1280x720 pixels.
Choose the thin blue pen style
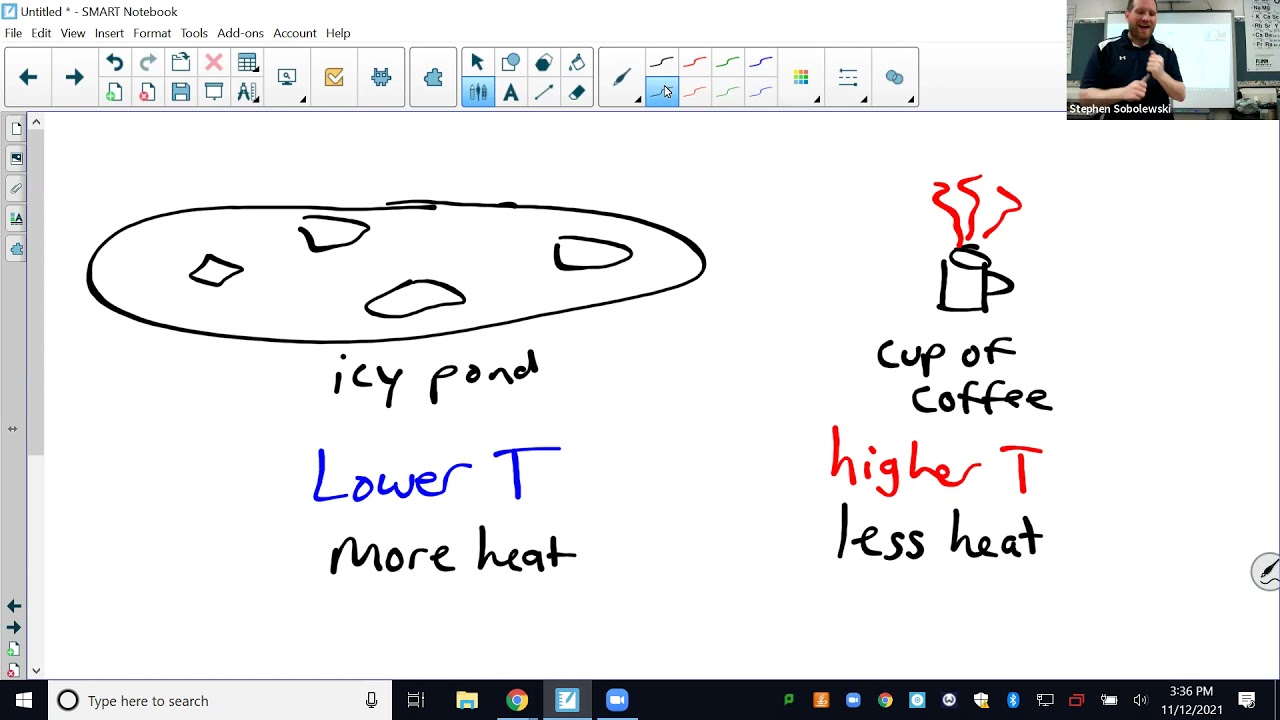tap(760, 92)
